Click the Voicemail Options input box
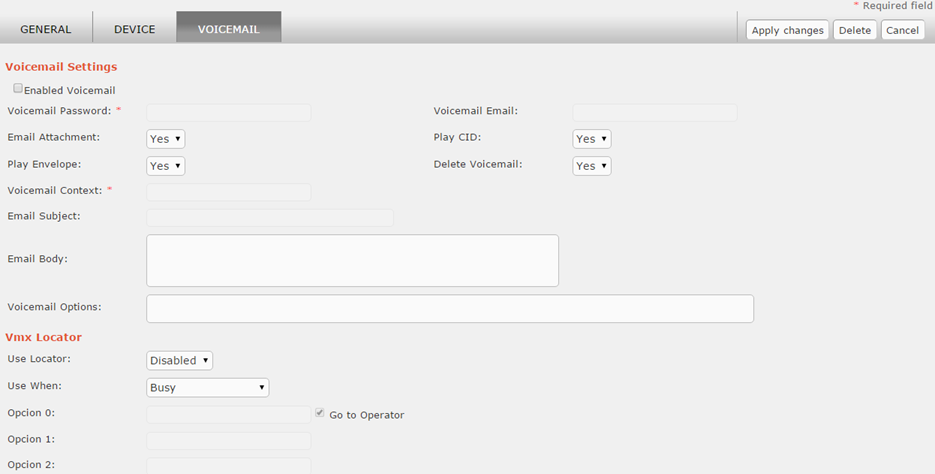 pyautogui.click(x=450, y=308)
